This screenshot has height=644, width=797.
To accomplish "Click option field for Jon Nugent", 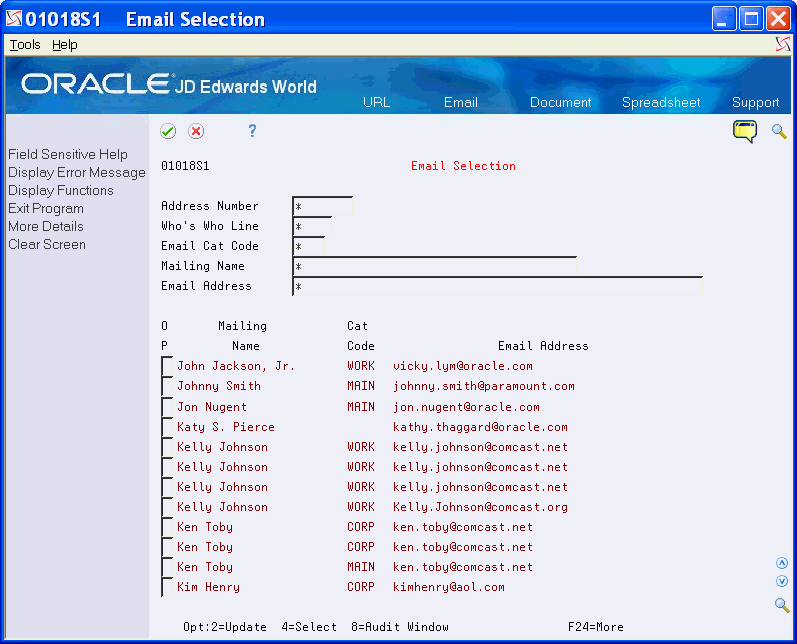I will tap(167, 407).
